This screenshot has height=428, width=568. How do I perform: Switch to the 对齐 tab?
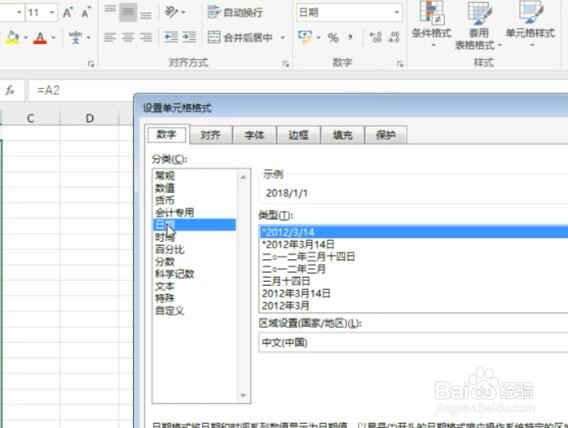[210, 135]
